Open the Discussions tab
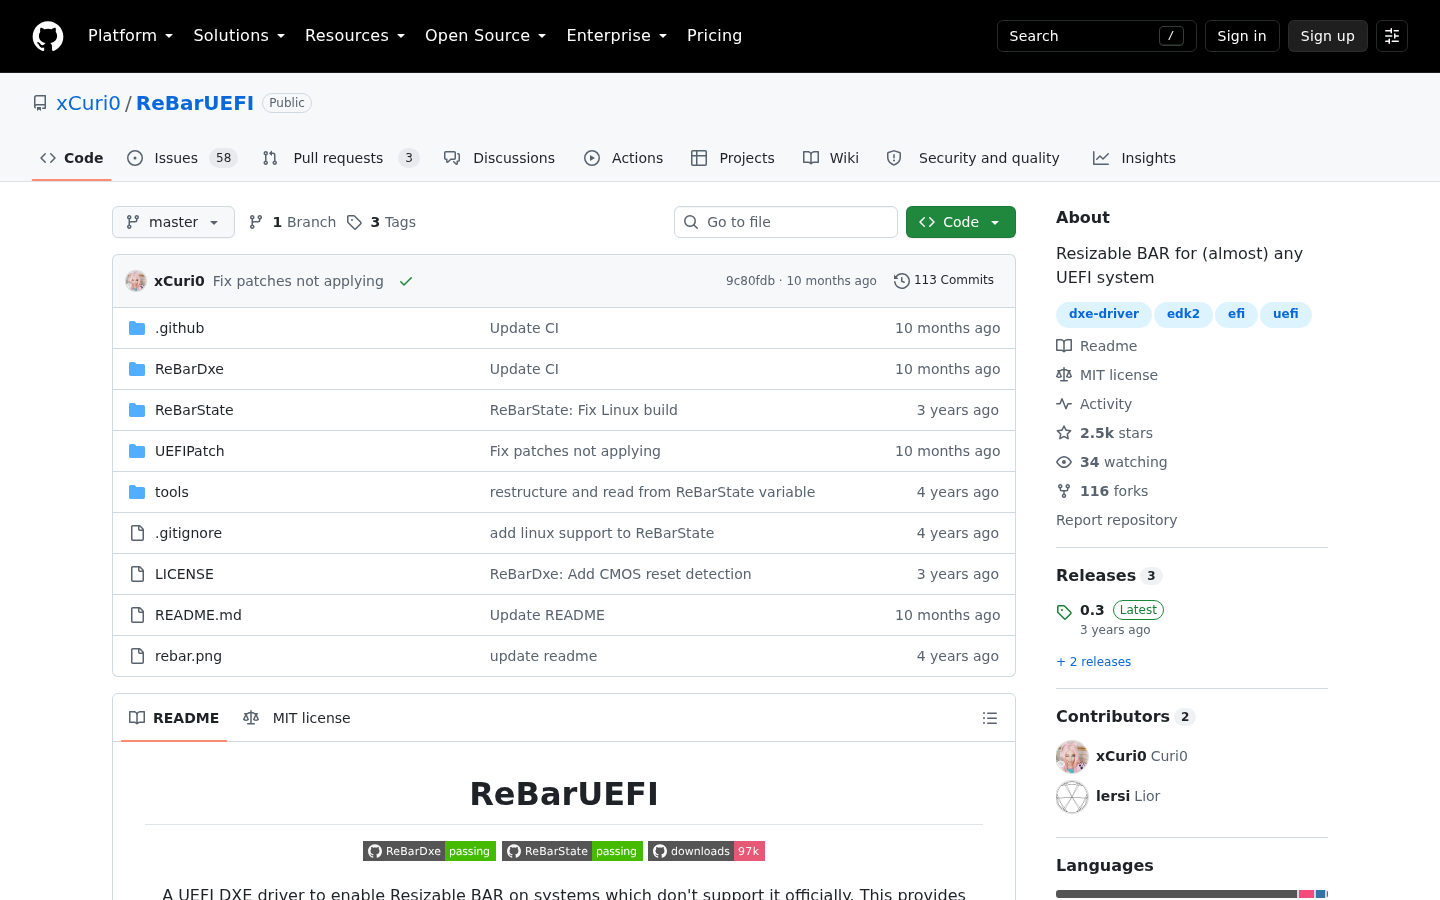This screenshot has height=900, width=1440. click(x=499, y=158)
